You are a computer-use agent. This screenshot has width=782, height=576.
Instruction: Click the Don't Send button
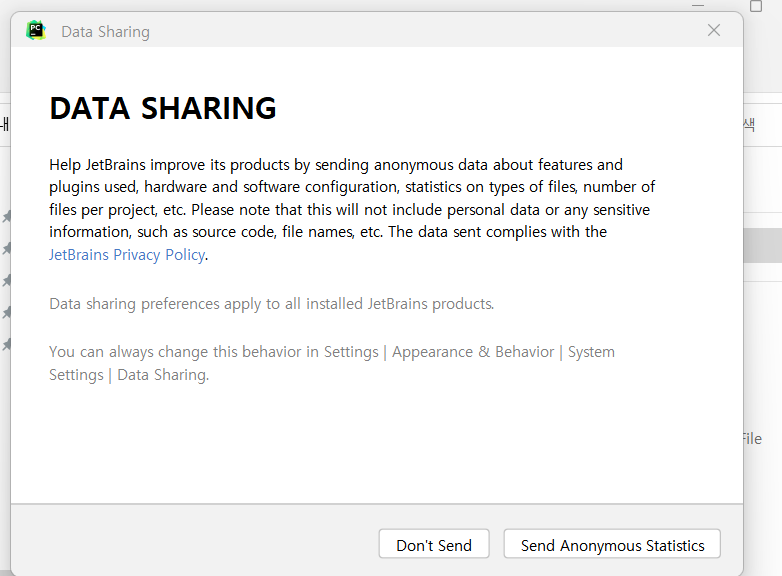tap(434, 544)
